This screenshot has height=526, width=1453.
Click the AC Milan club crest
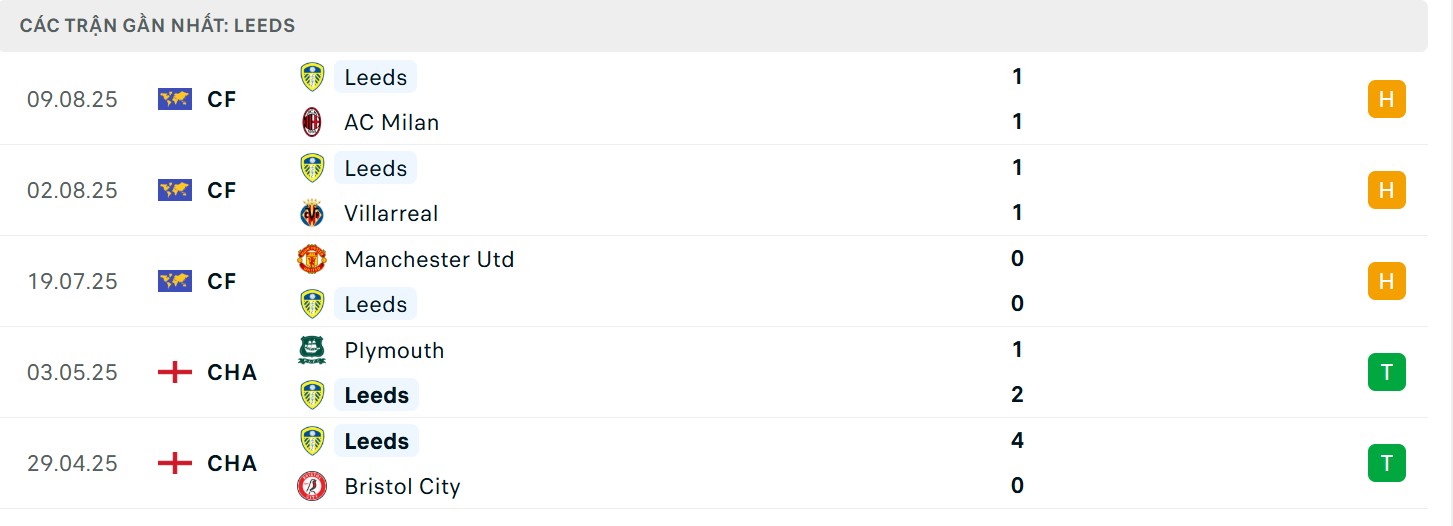[312, 122]
